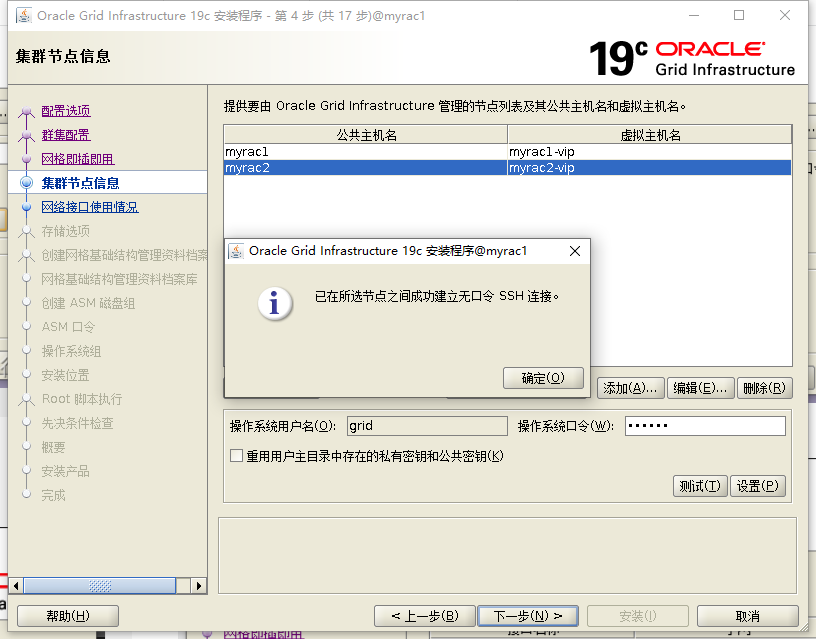Go back with the 上一步(B) button
The width and height of the screenshot is (816, 639).
point(425,616)
